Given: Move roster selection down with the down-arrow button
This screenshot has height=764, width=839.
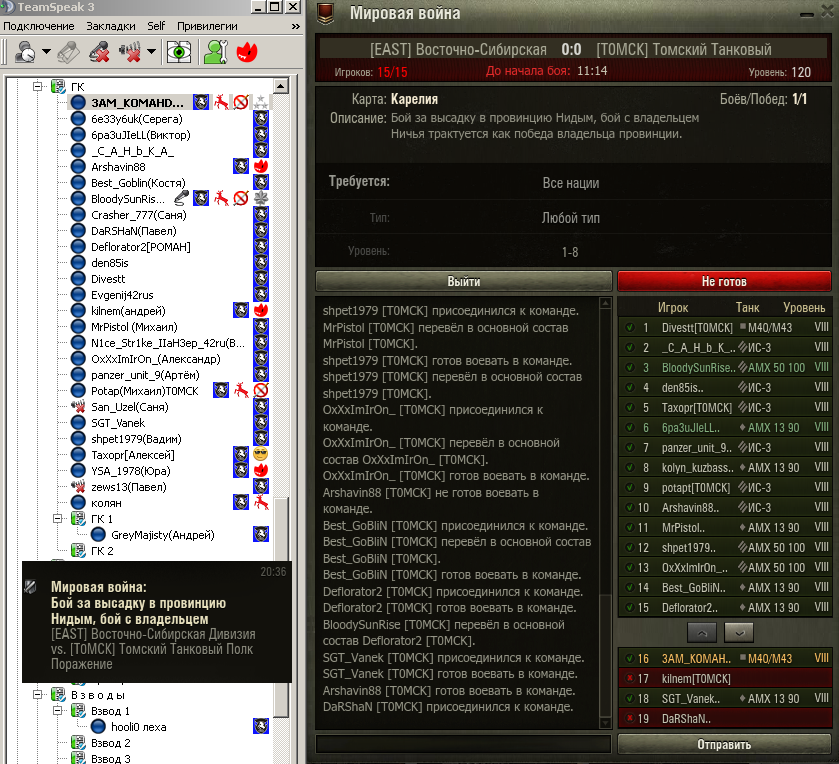Looking at the screenshot, I should (739, 633).
